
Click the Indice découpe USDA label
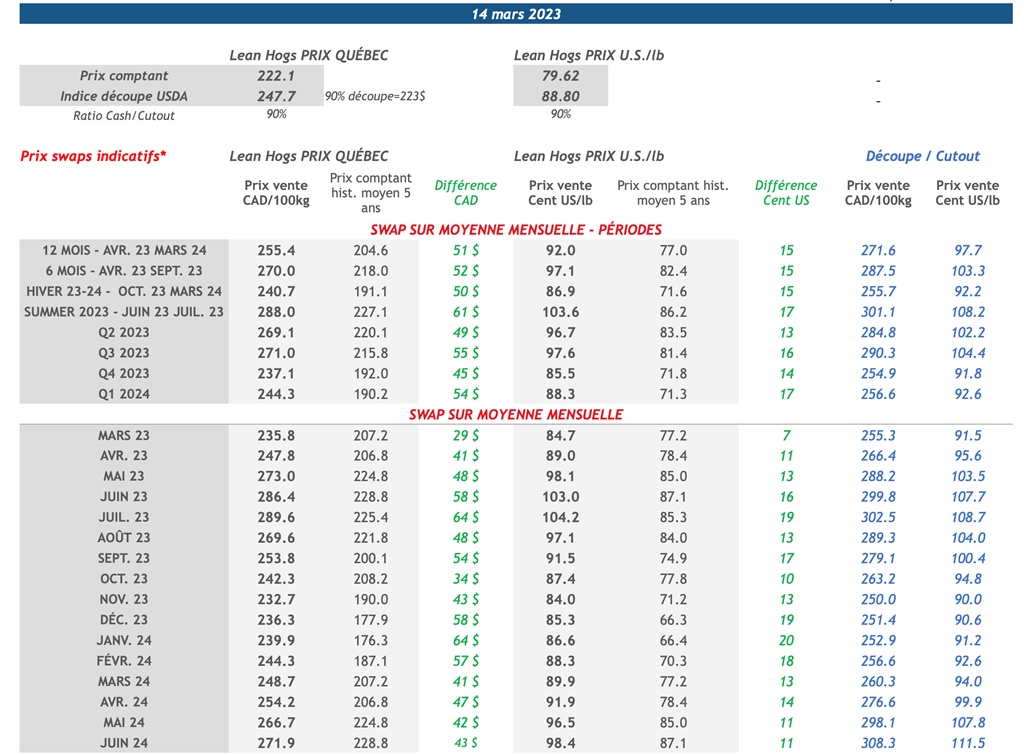(x=124, y=96)
